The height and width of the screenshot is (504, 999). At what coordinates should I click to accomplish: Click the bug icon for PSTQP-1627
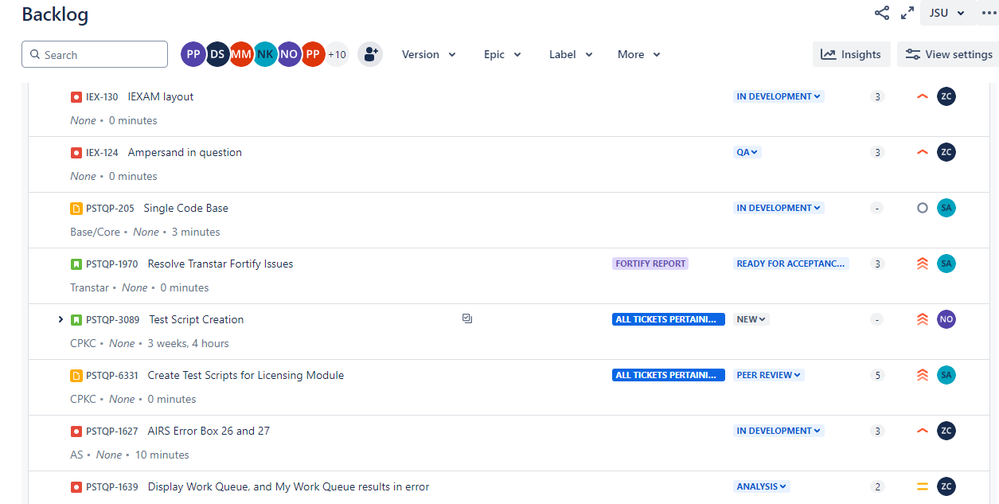pos(76,431)
